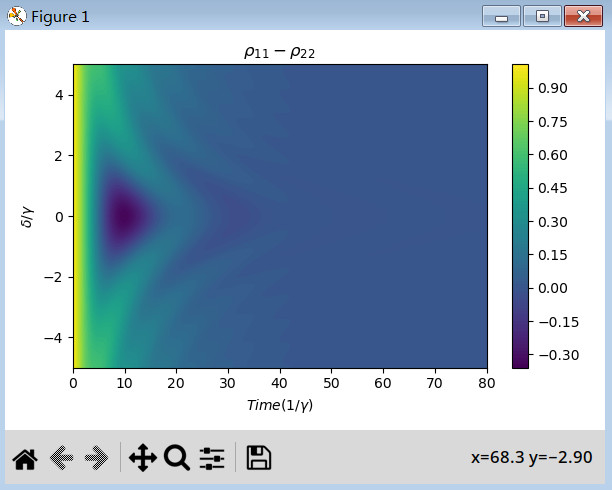The height and width of the screenshot is (490, 612).
Task: Go back to the previous view
Action: [x=61, y=458]
